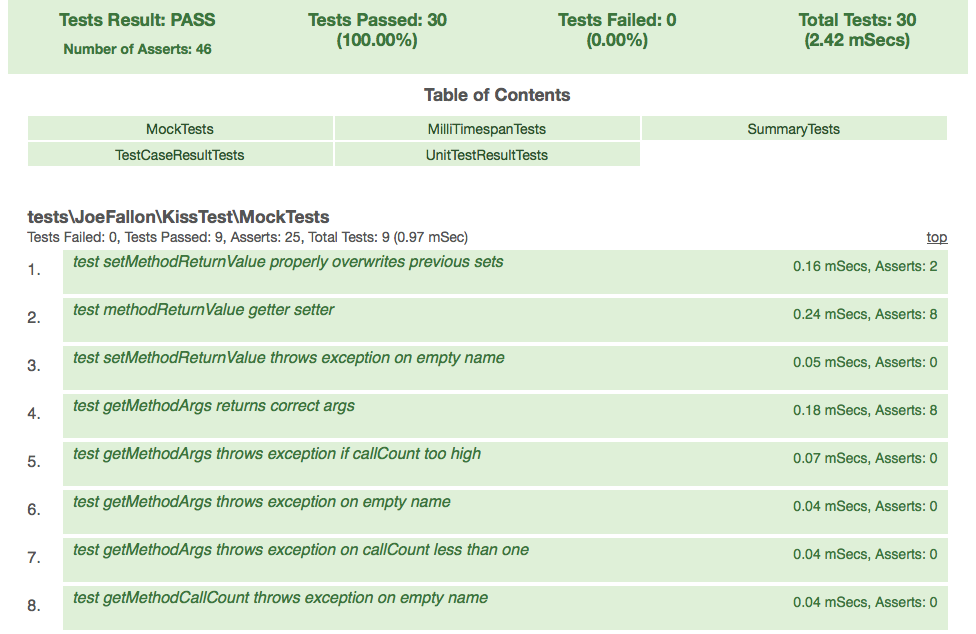Image resolution: width=976 pixels, height=634 pixels.
Task: Open the MockTests table of contents link
Action: (180, 129)
